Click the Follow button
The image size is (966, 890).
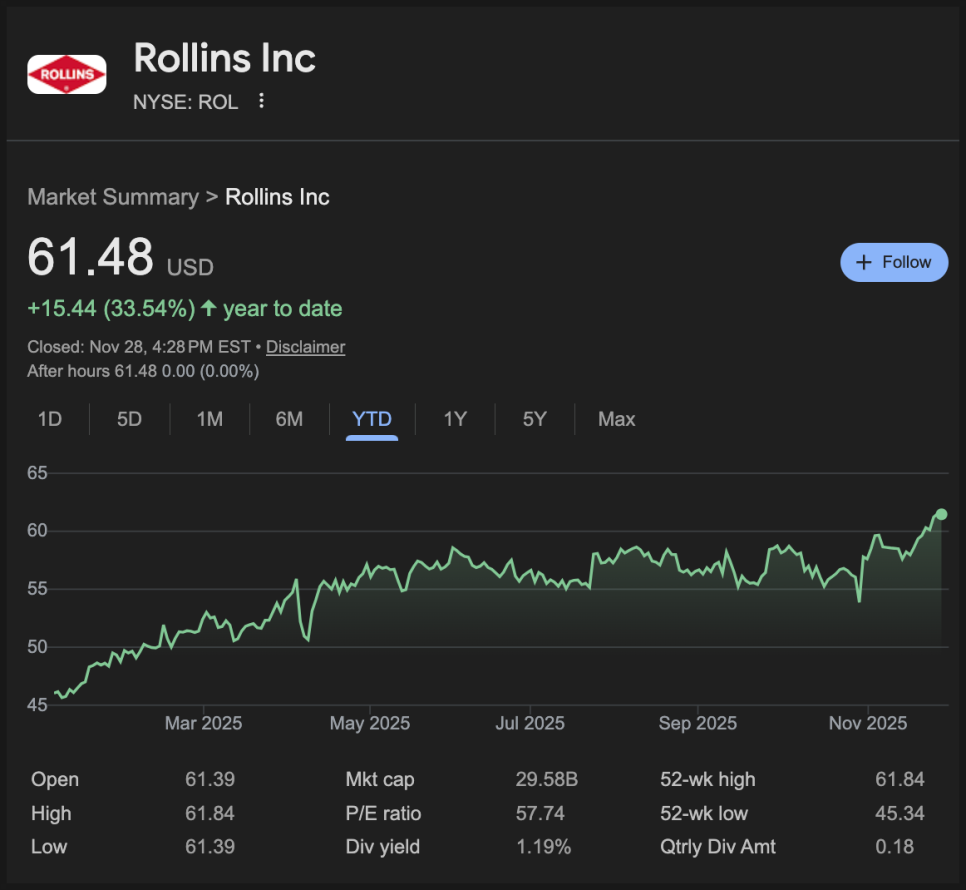(894, 262)
